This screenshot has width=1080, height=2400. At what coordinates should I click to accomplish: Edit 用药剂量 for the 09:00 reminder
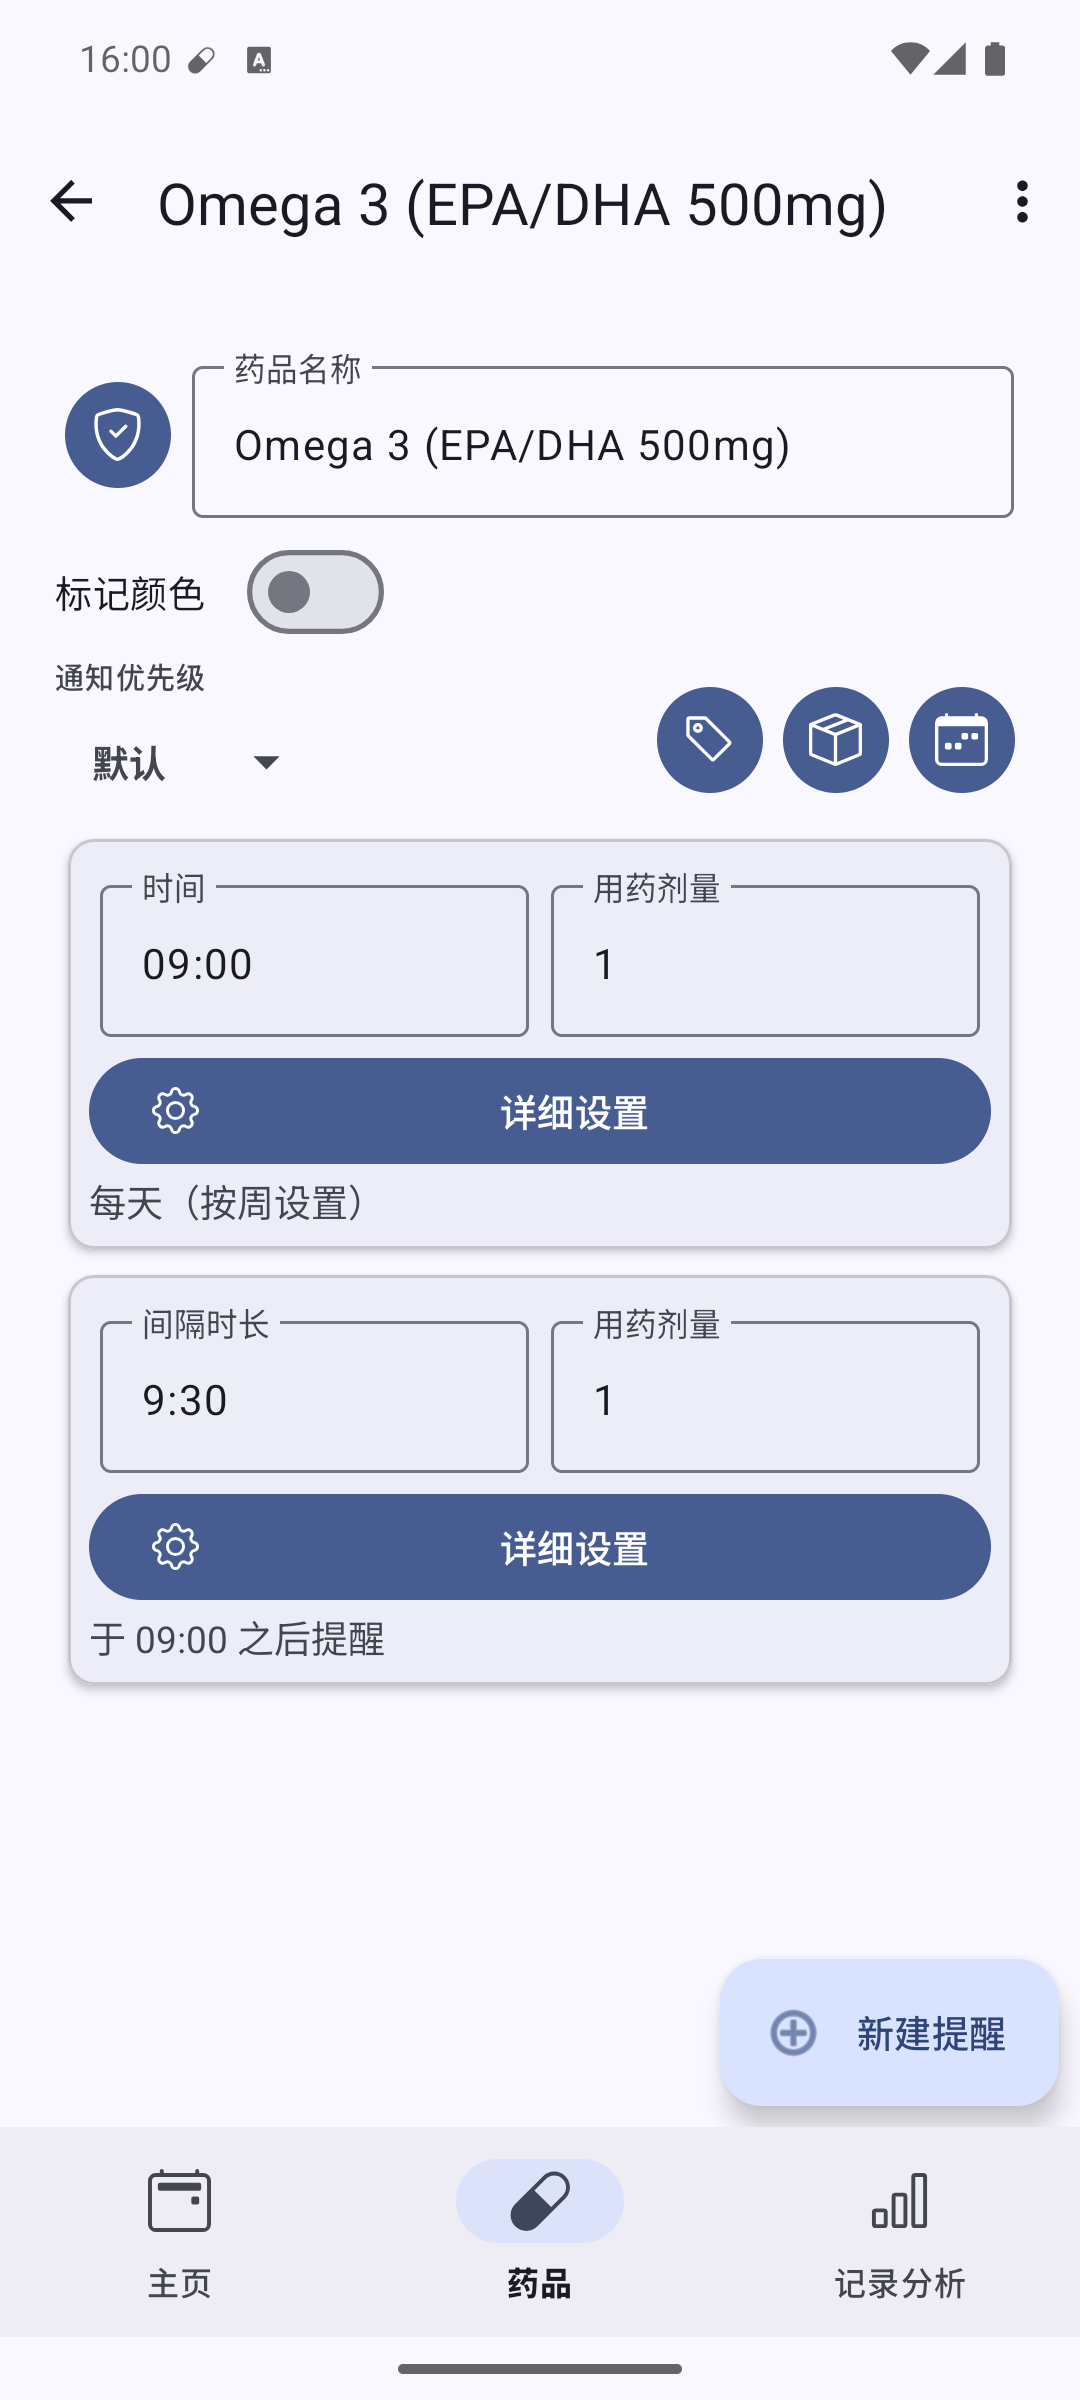tap(765, 962)
